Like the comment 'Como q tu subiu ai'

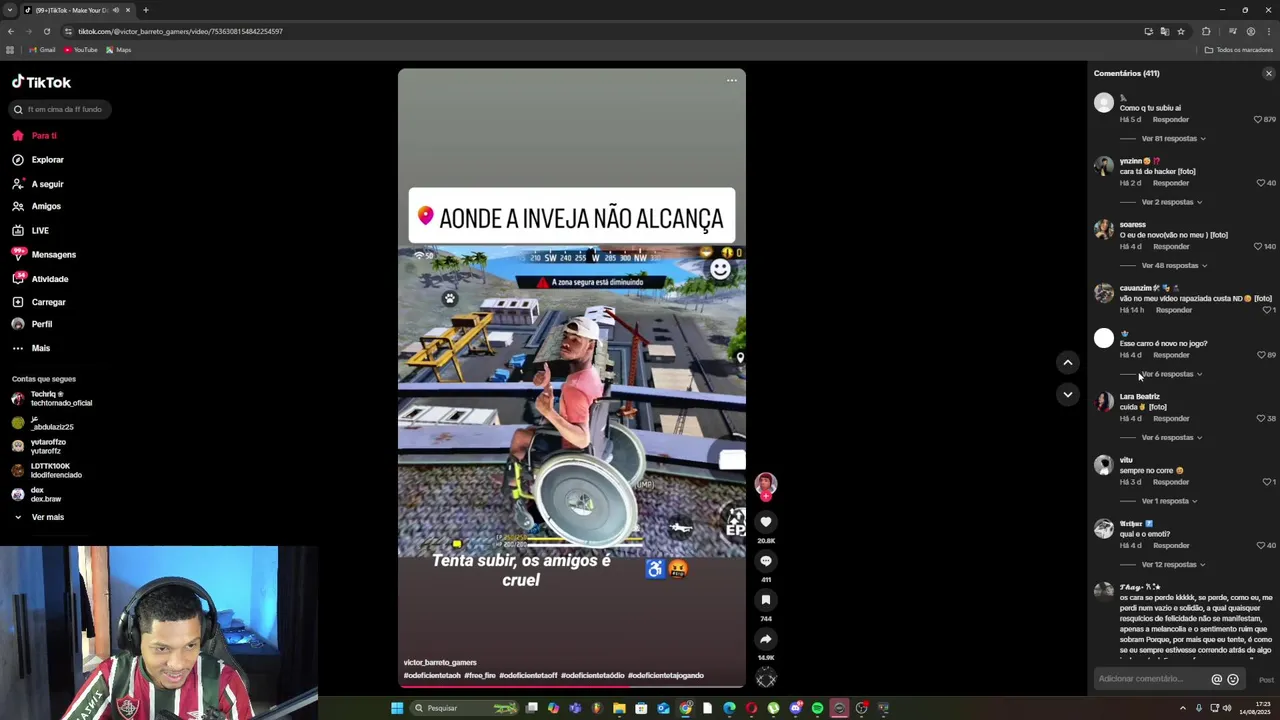click(x=1258, y=119)
